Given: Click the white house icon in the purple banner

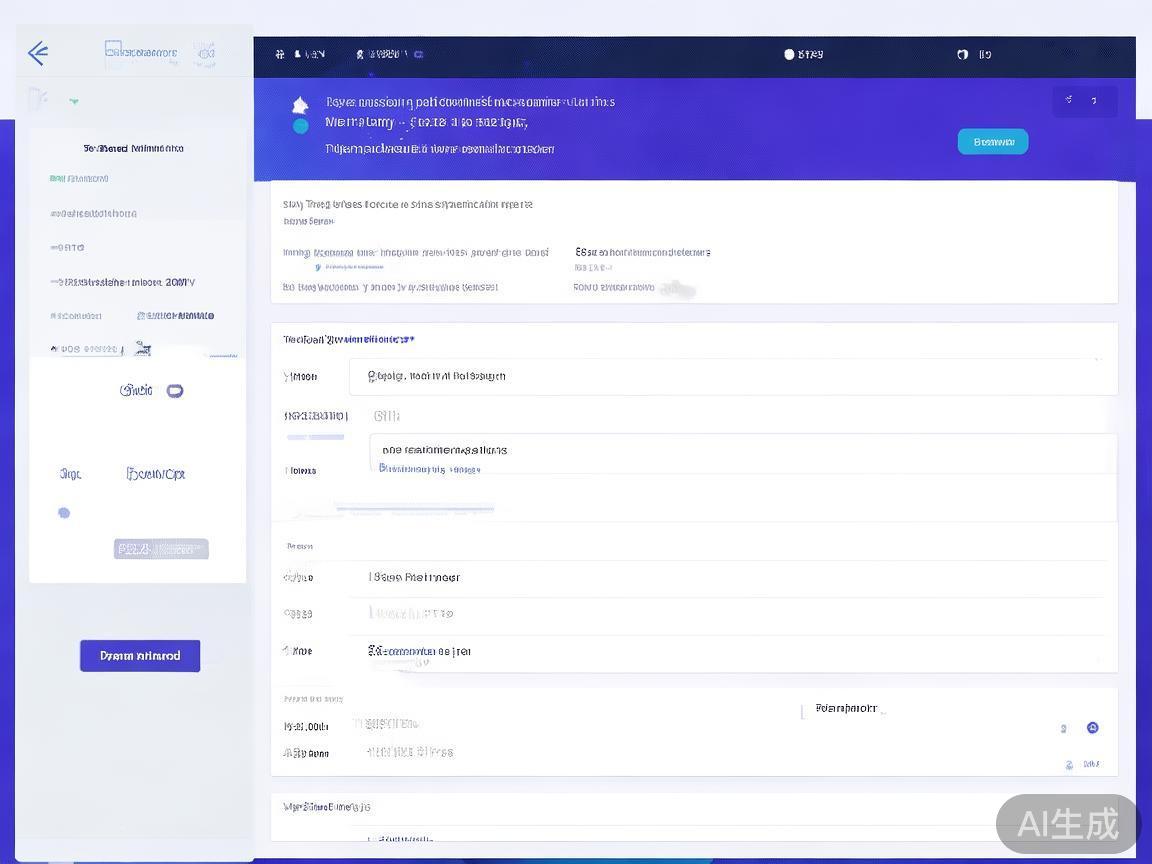Looking at the screenshot, I should click(x=300, y=105).
